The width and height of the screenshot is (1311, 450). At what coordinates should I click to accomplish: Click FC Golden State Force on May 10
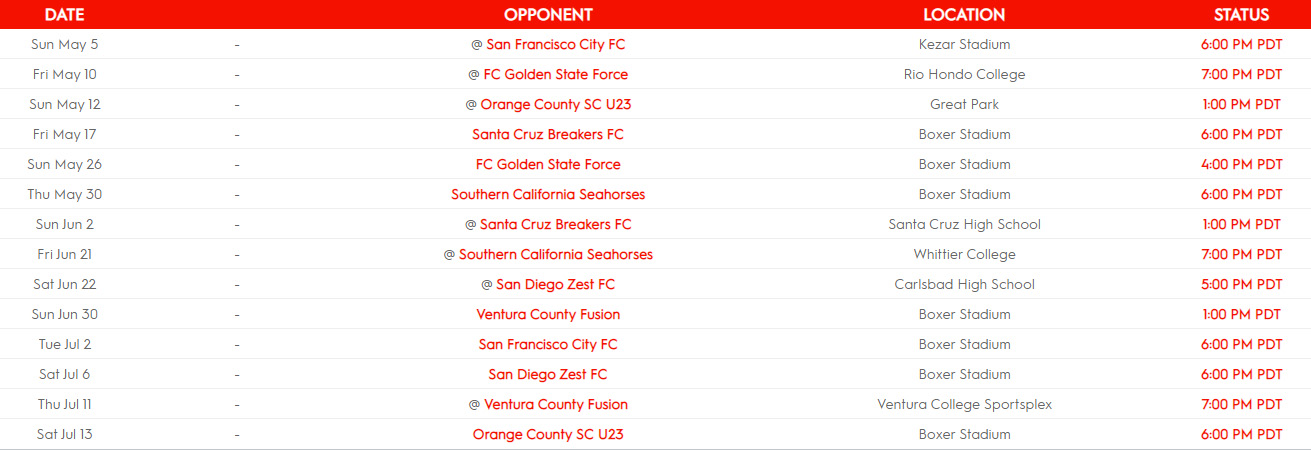pyautogui.click(x=556, y=74)
